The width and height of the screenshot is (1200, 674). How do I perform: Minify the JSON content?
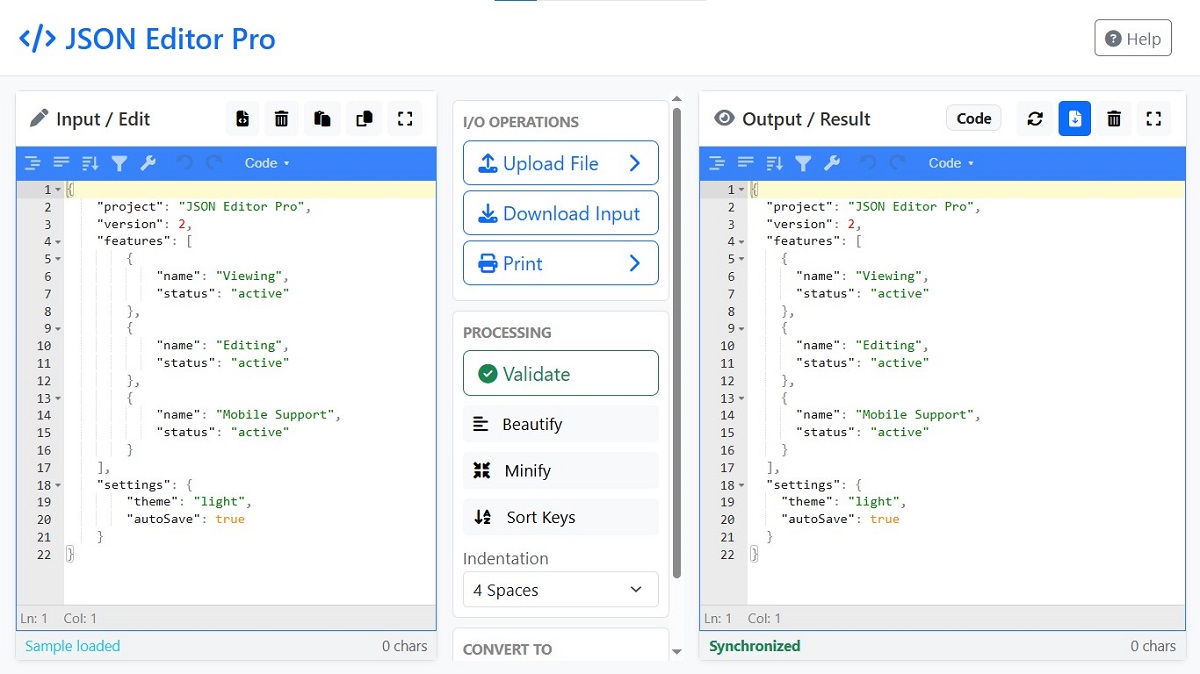560,470
